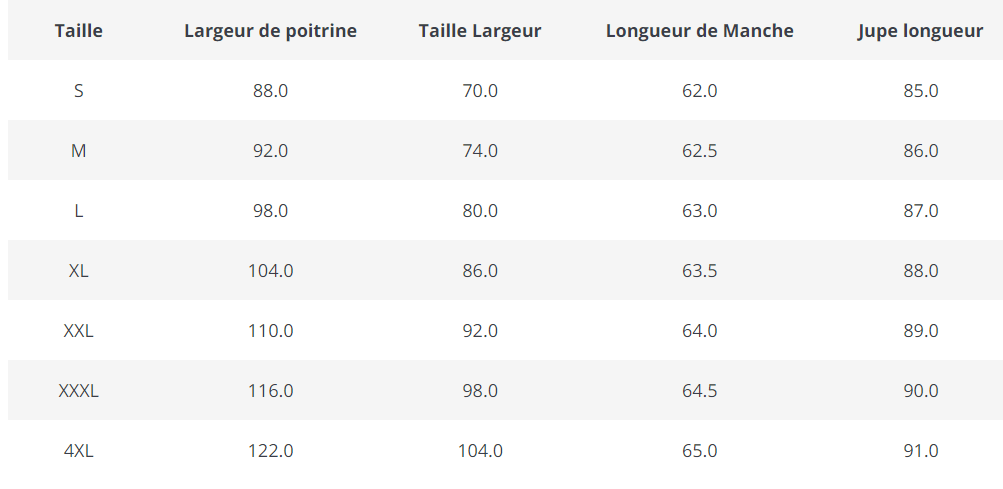Select the L size row label

coord(79,211)
